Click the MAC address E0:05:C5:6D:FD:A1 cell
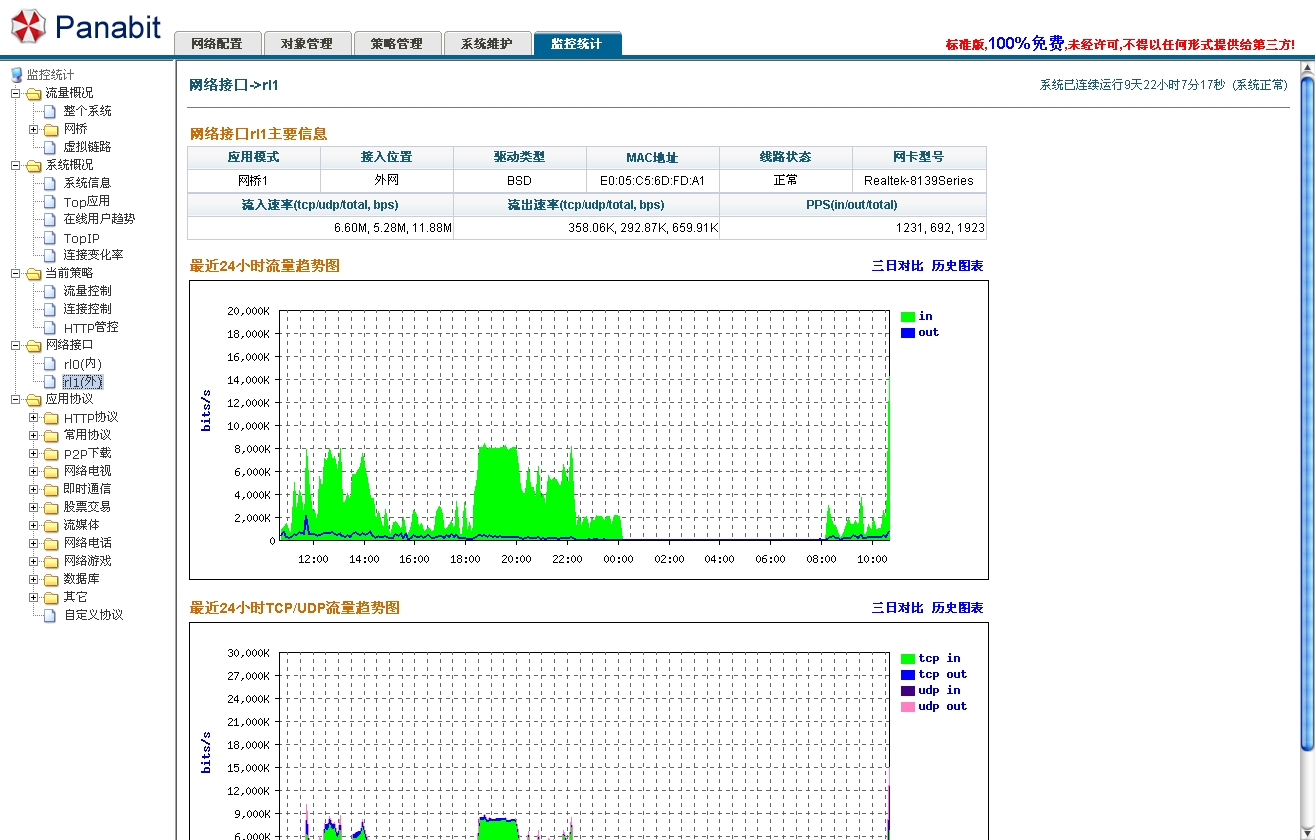1315x840 pixels. pos(653,181)
